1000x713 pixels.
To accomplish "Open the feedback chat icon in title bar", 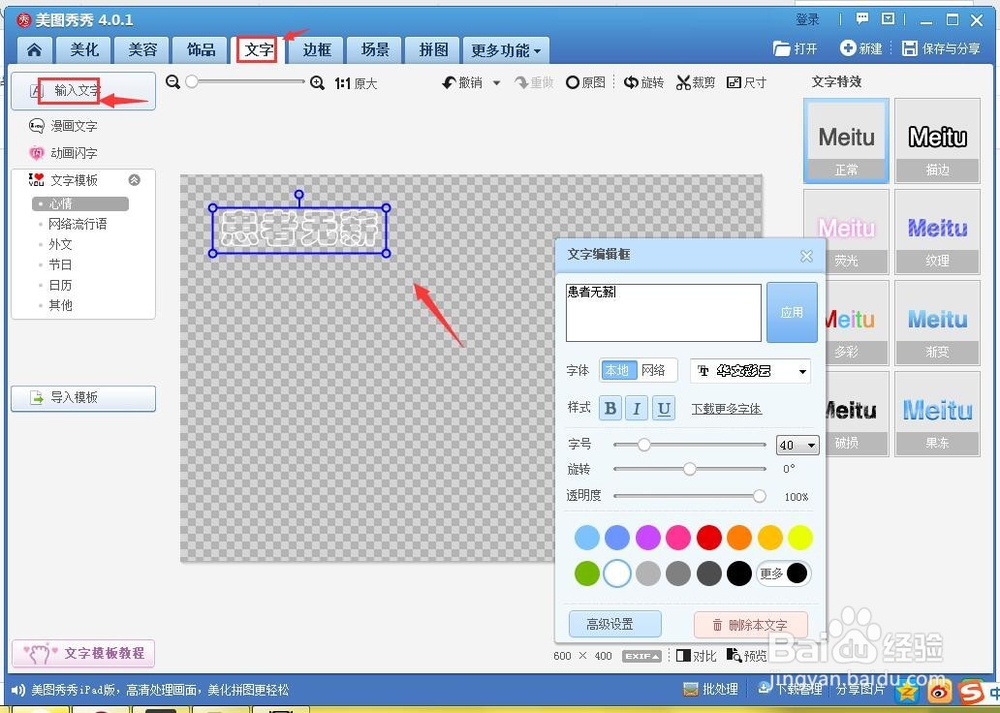I will tap(862, 18).
